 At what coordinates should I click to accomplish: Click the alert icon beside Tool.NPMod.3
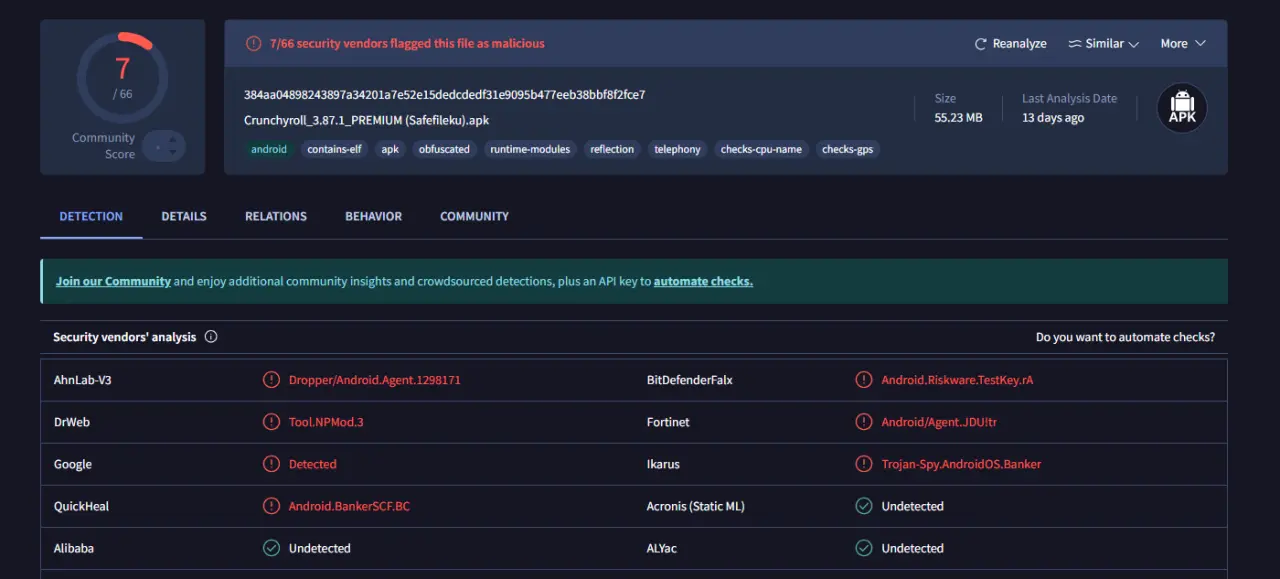pos(271,422)
